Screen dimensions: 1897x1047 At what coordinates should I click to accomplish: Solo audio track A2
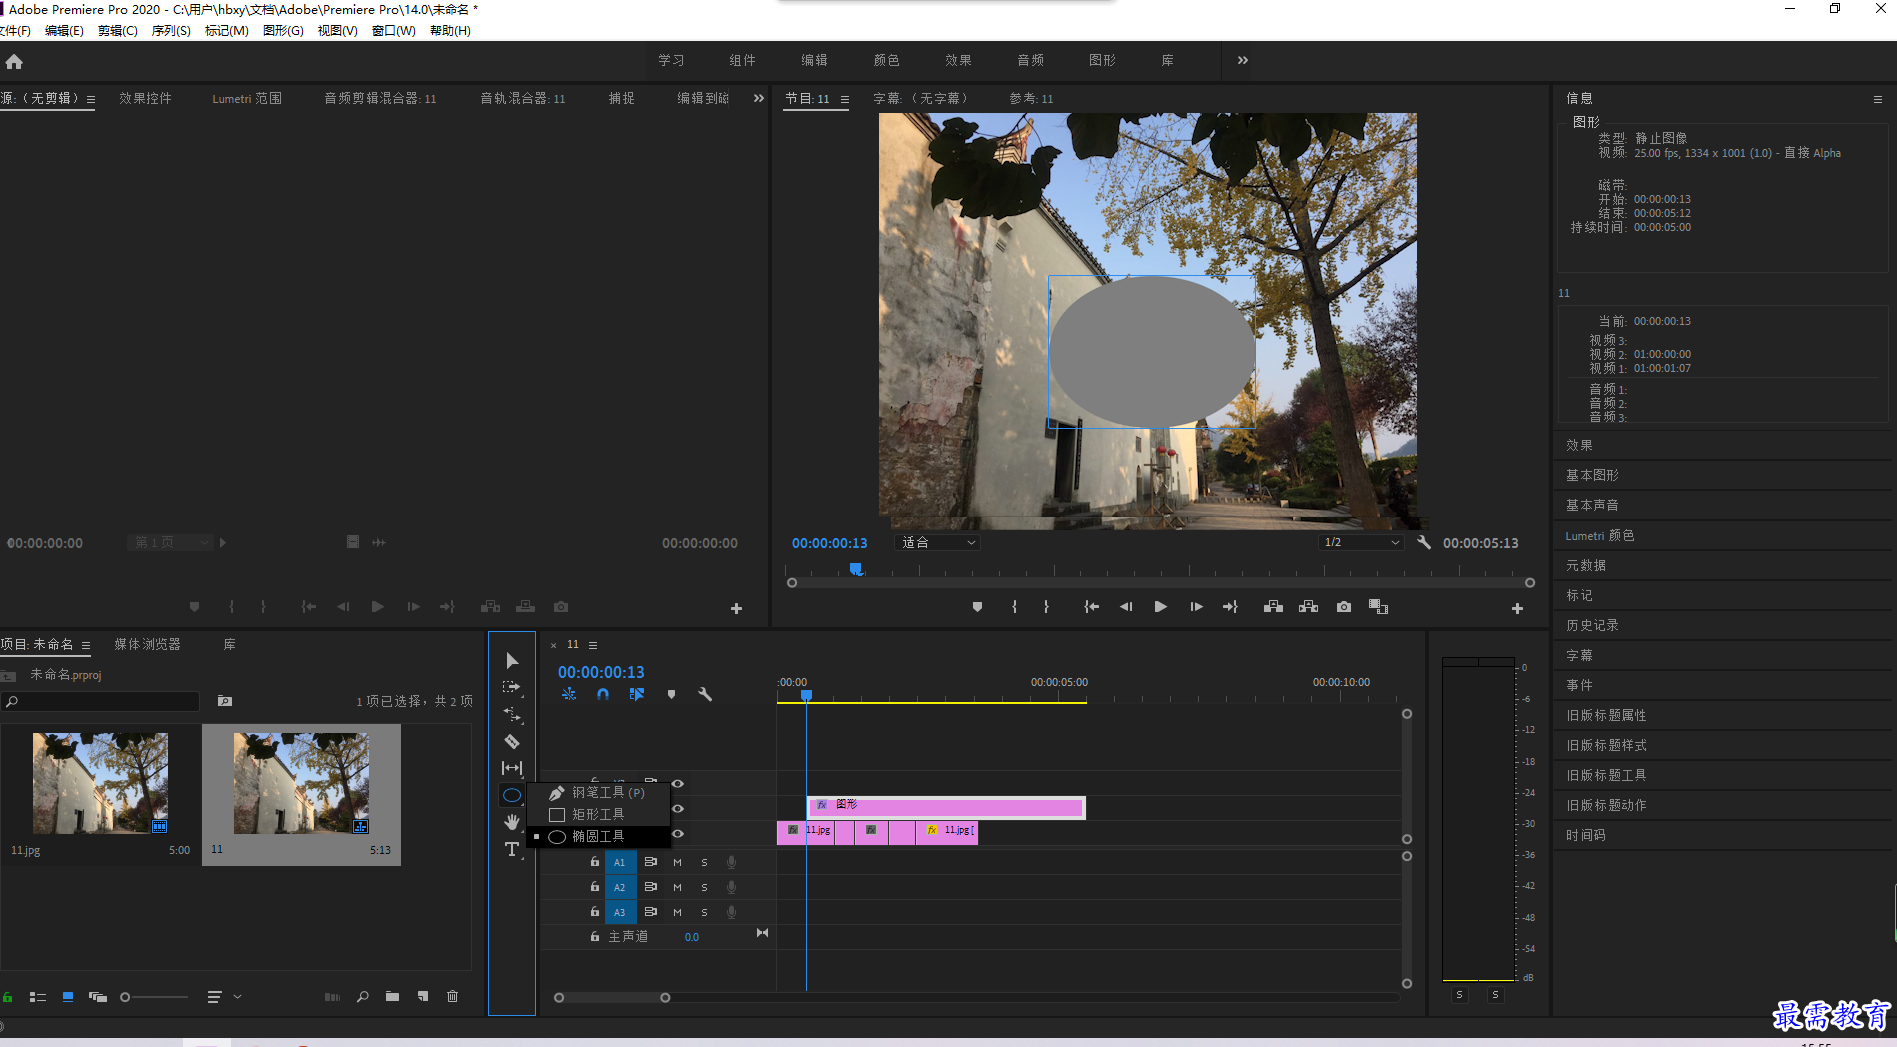click(x=704, y=887)
